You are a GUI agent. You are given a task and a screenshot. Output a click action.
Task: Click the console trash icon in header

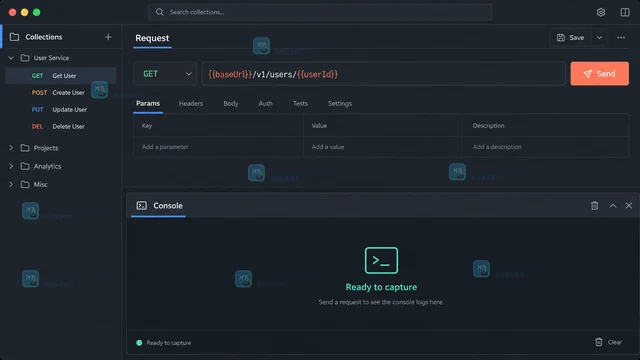pyautogui.click(x=595, y=206)
